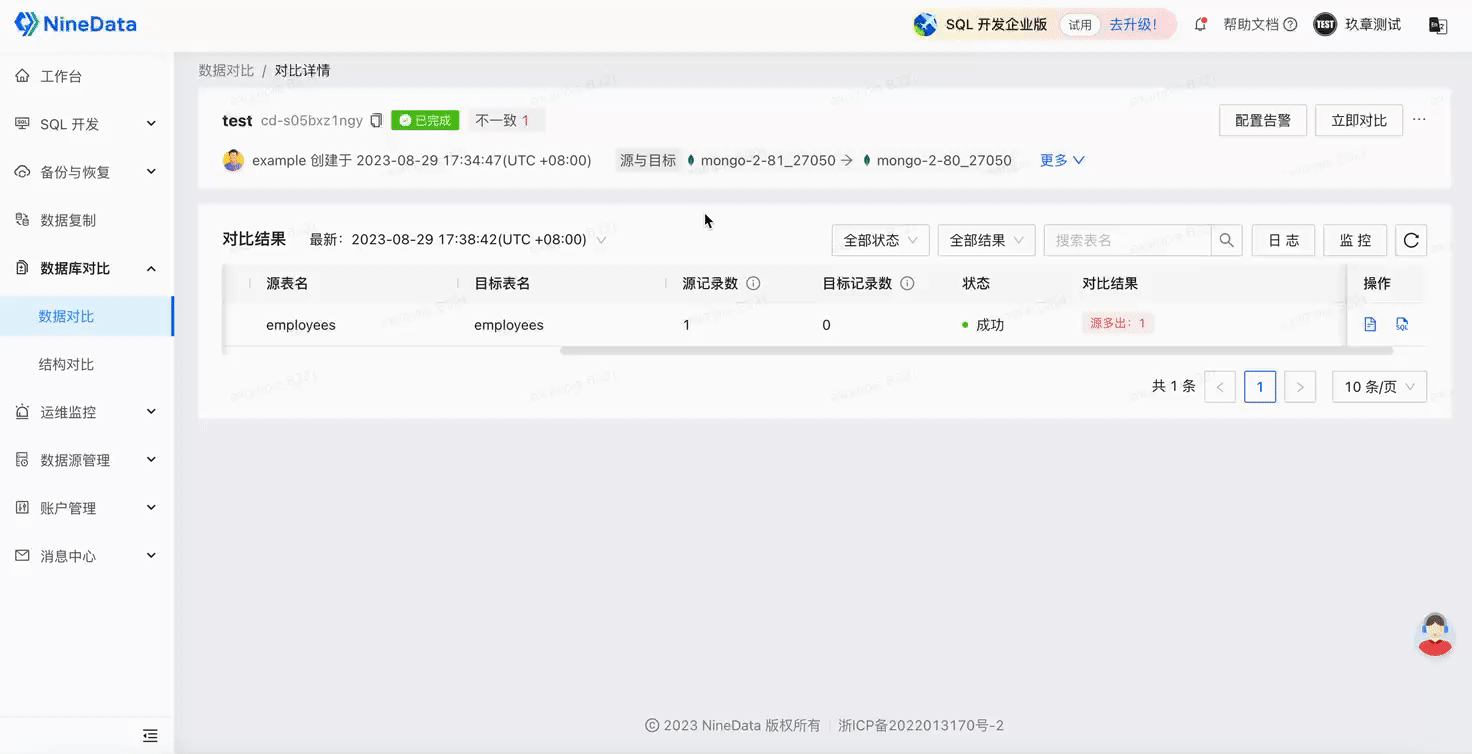Click source record count info icon

[753, 283]
